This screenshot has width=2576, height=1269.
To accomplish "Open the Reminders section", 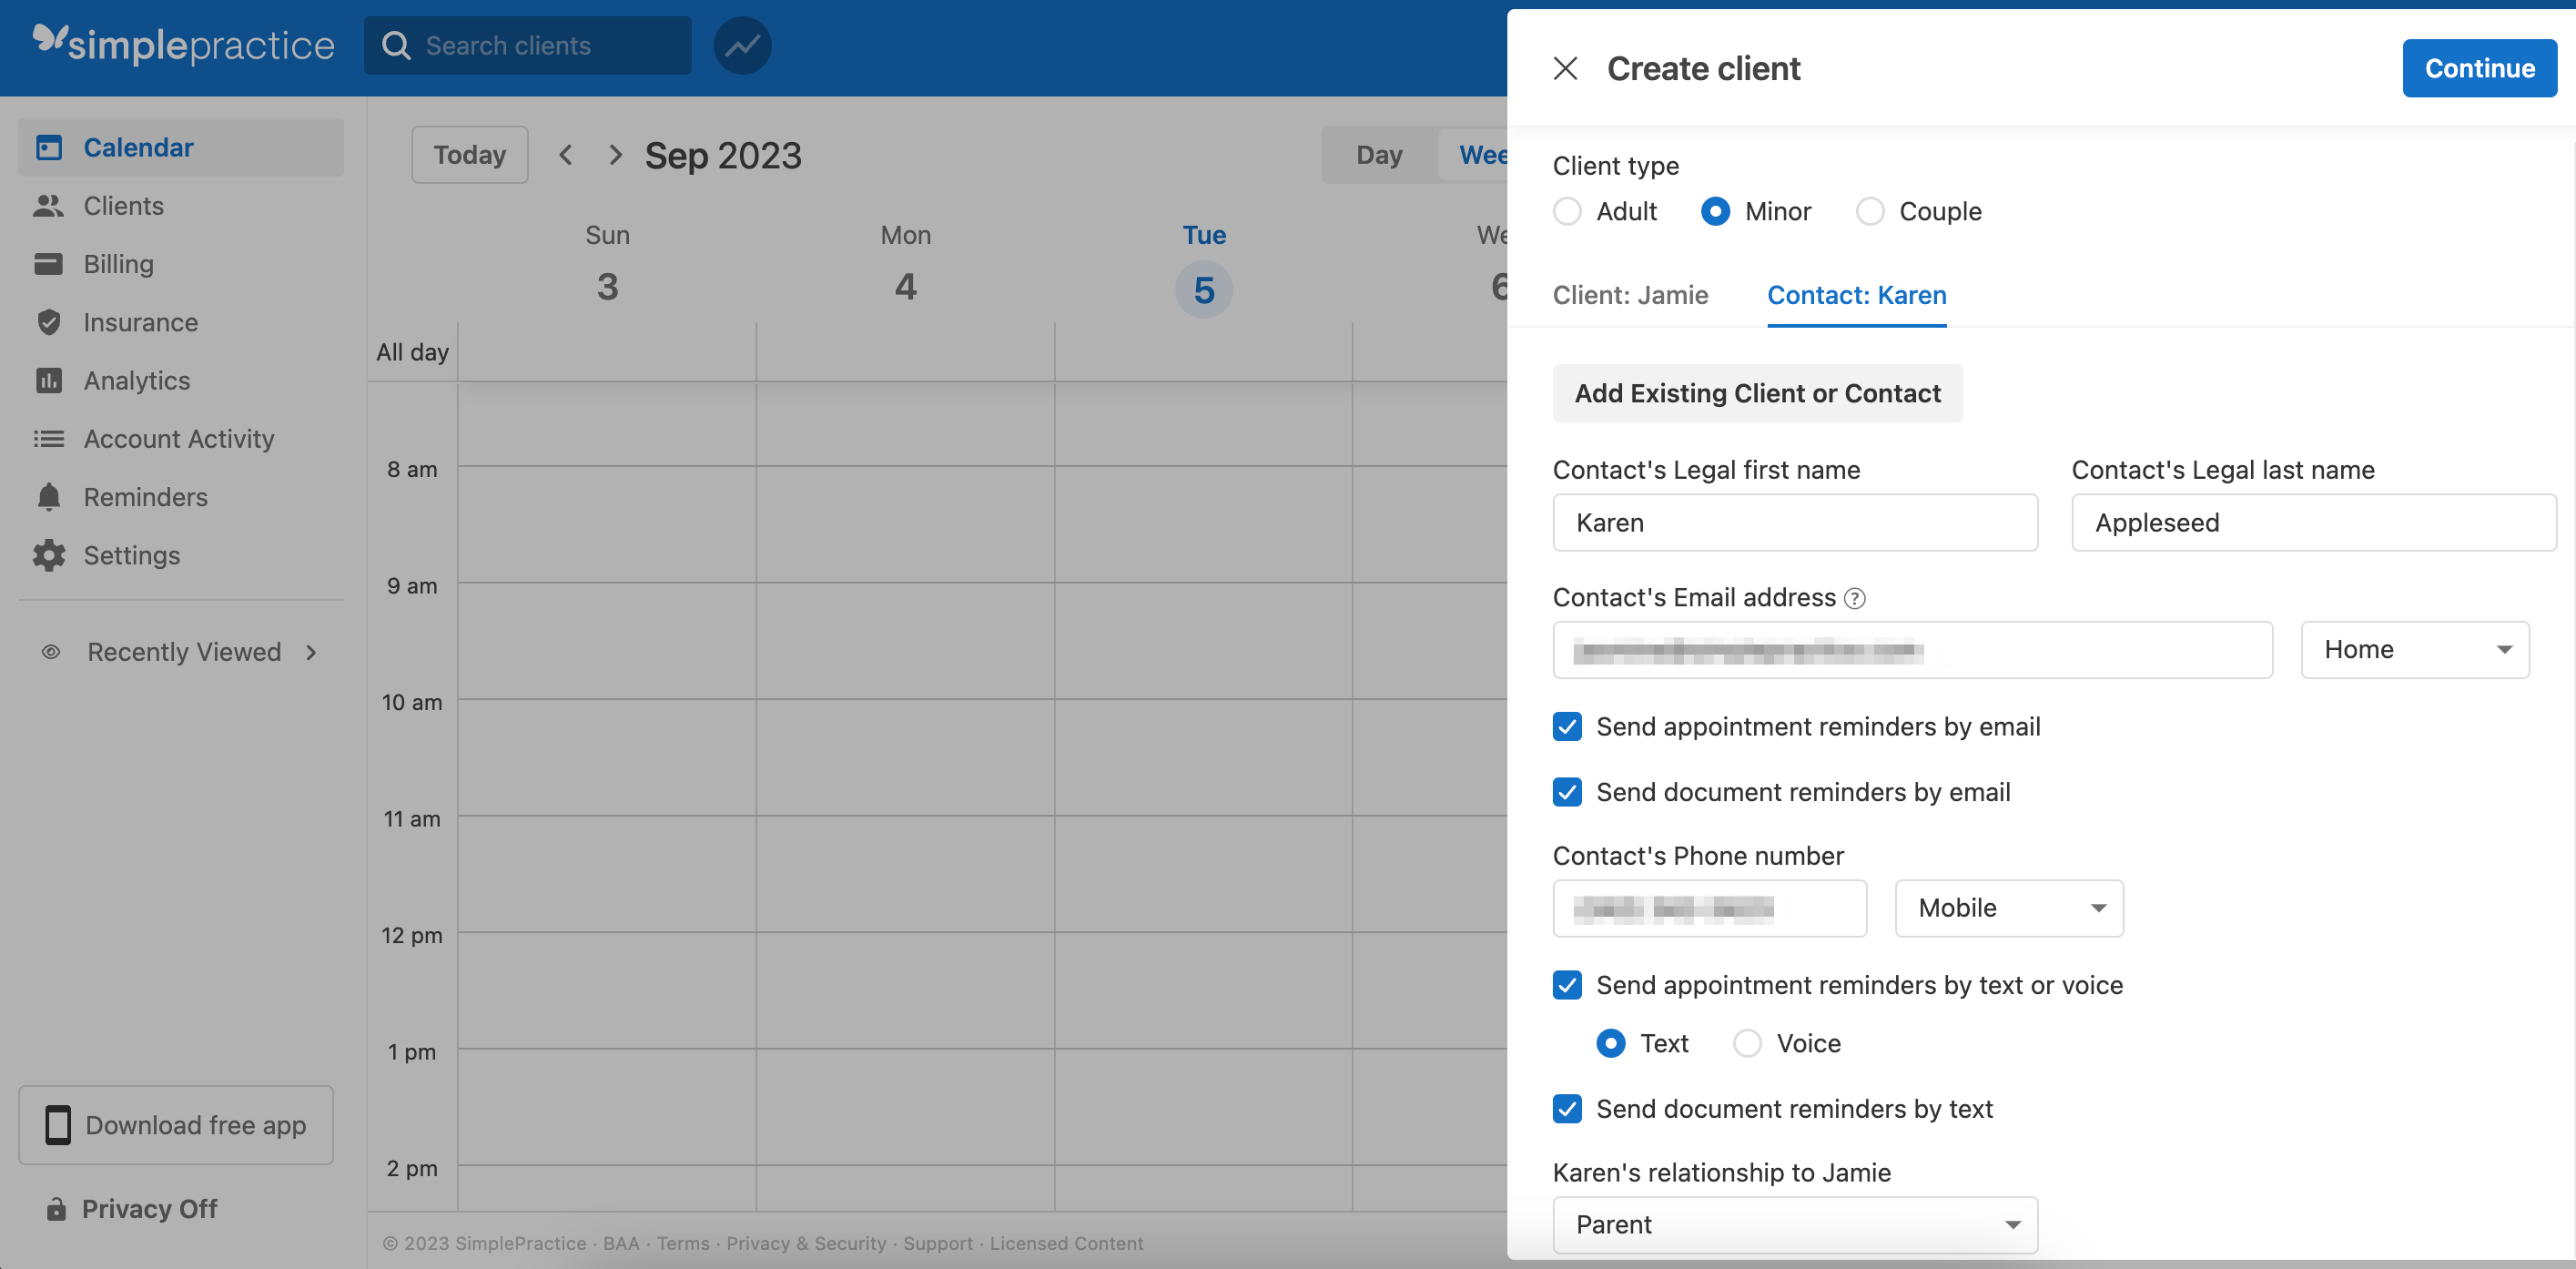I will point(143,496).
